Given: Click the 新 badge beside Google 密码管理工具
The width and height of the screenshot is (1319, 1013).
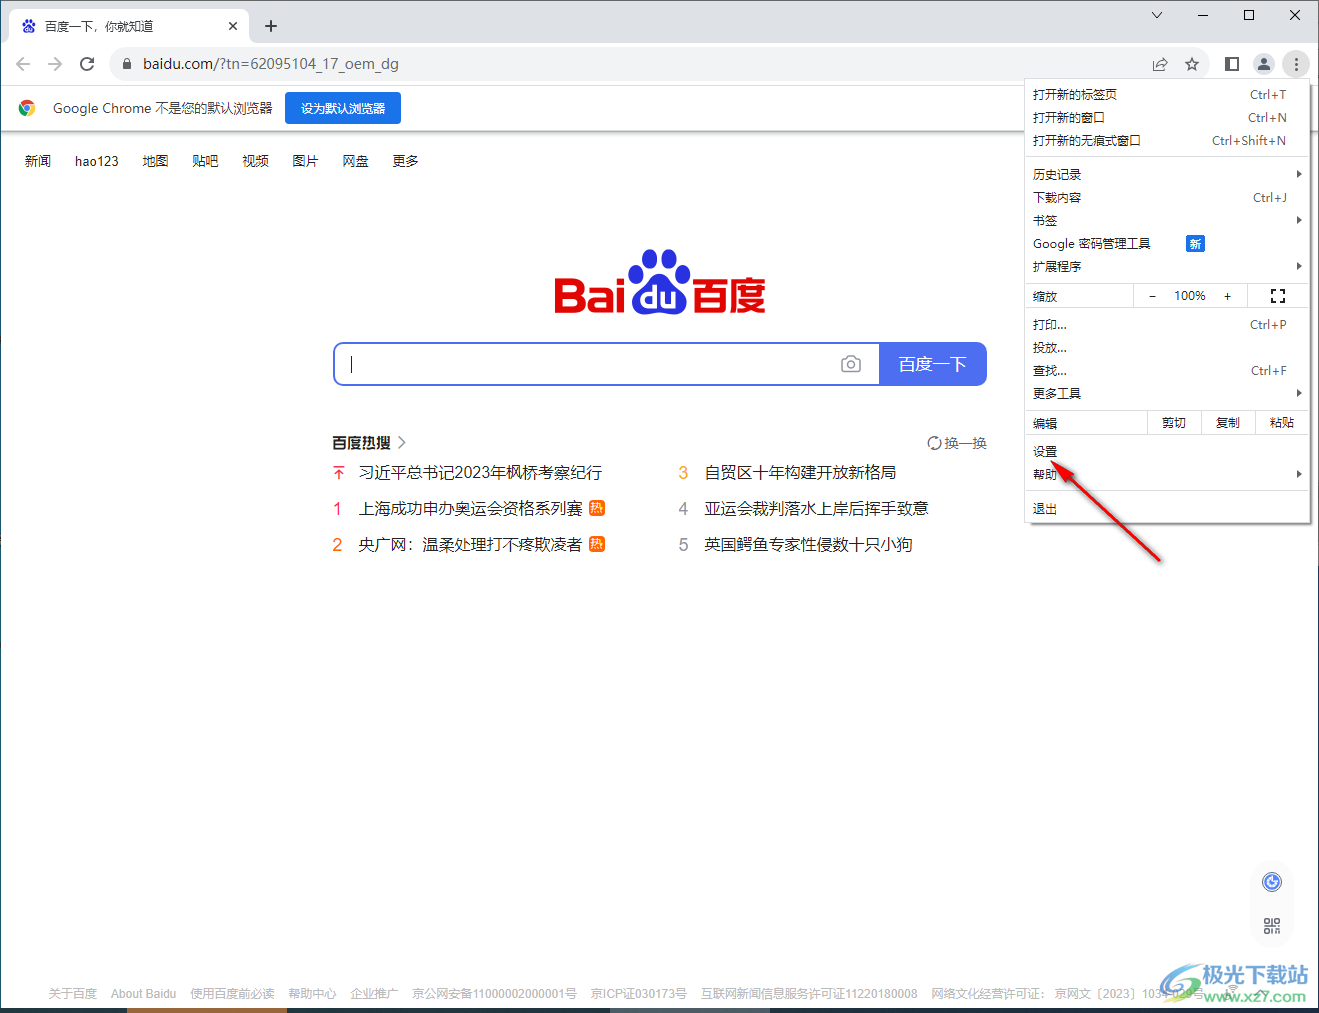Looking at the screenshot, I should [1195, 244].
